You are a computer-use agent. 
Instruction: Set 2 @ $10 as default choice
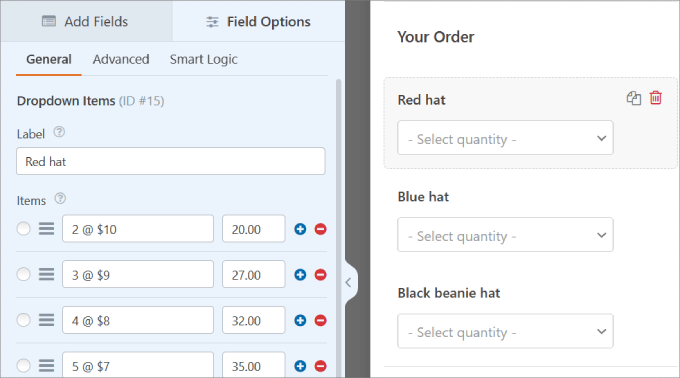[23, 228]
